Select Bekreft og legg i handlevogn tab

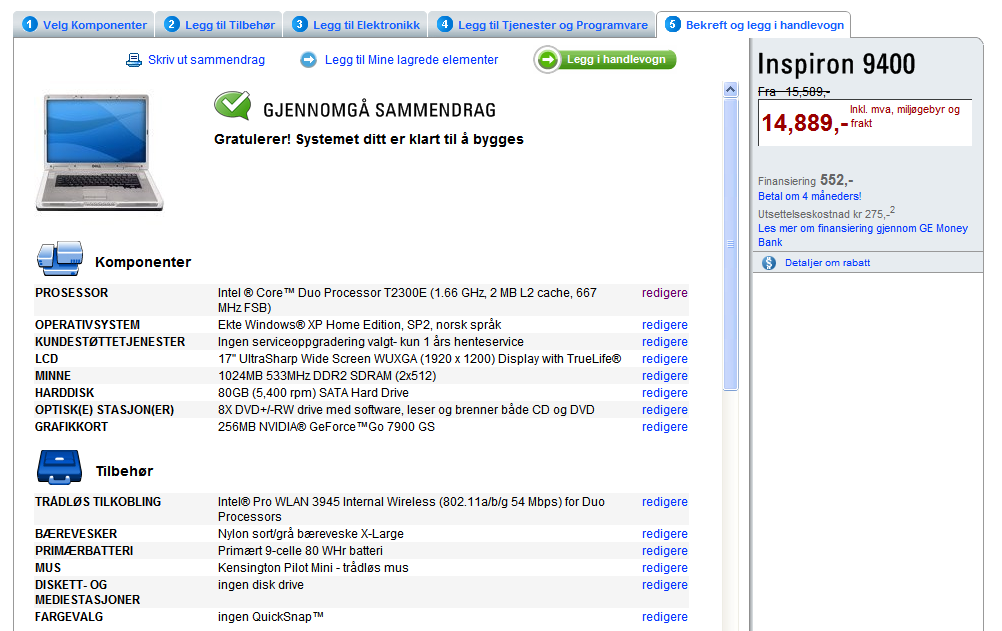click(754, 24)
